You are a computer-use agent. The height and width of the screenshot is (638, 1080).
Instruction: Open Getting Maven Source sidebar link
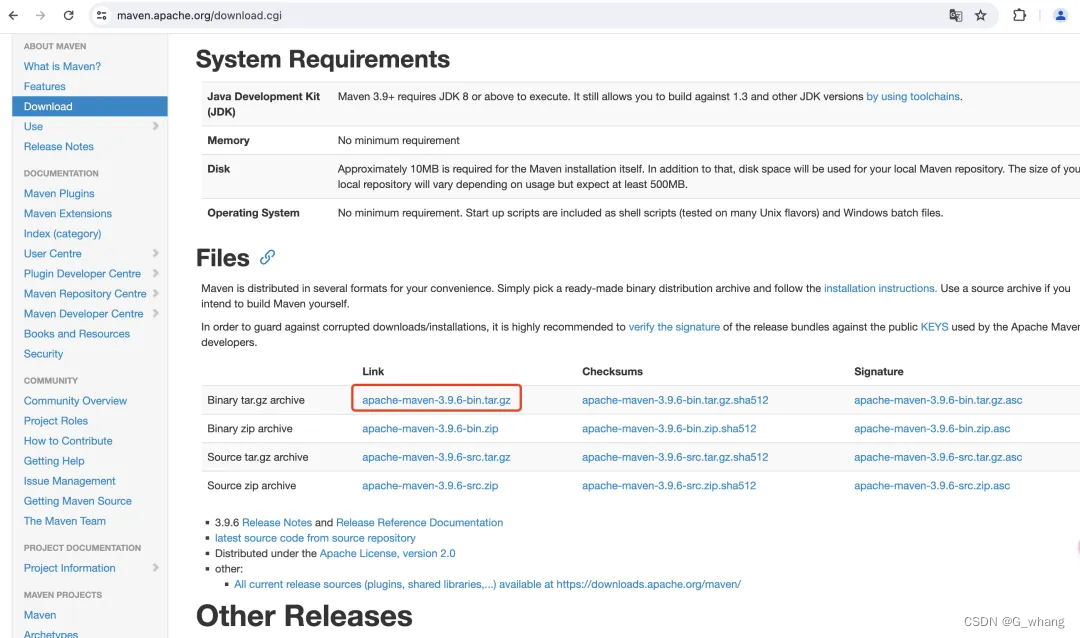78,501
